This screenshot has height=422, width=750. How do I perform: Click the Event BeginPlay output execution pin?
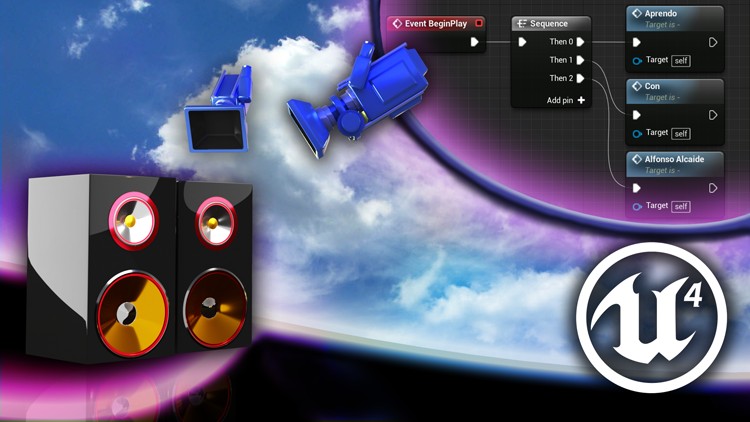tap(475, 42)
